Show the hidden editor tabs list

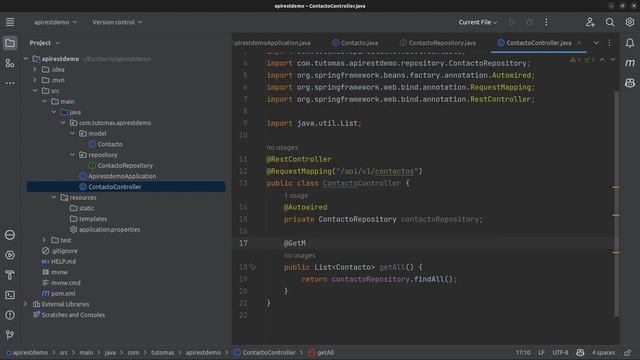pyautogui.click(x=596, y=43)
